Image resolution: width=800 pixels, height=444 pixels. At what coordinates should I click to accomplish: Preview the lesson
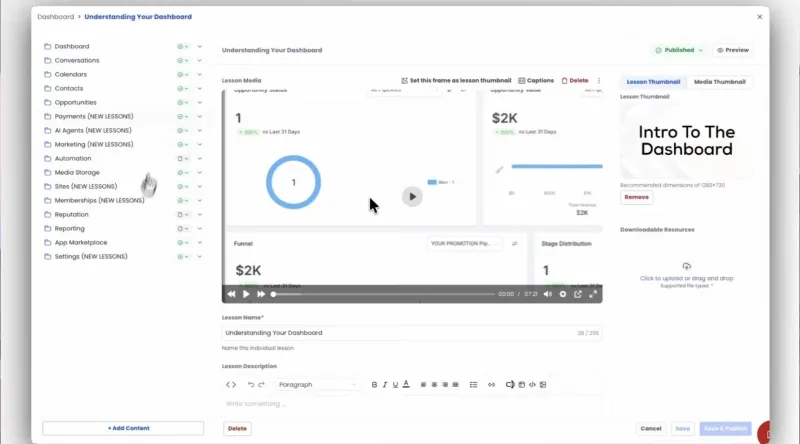[733, 50]
